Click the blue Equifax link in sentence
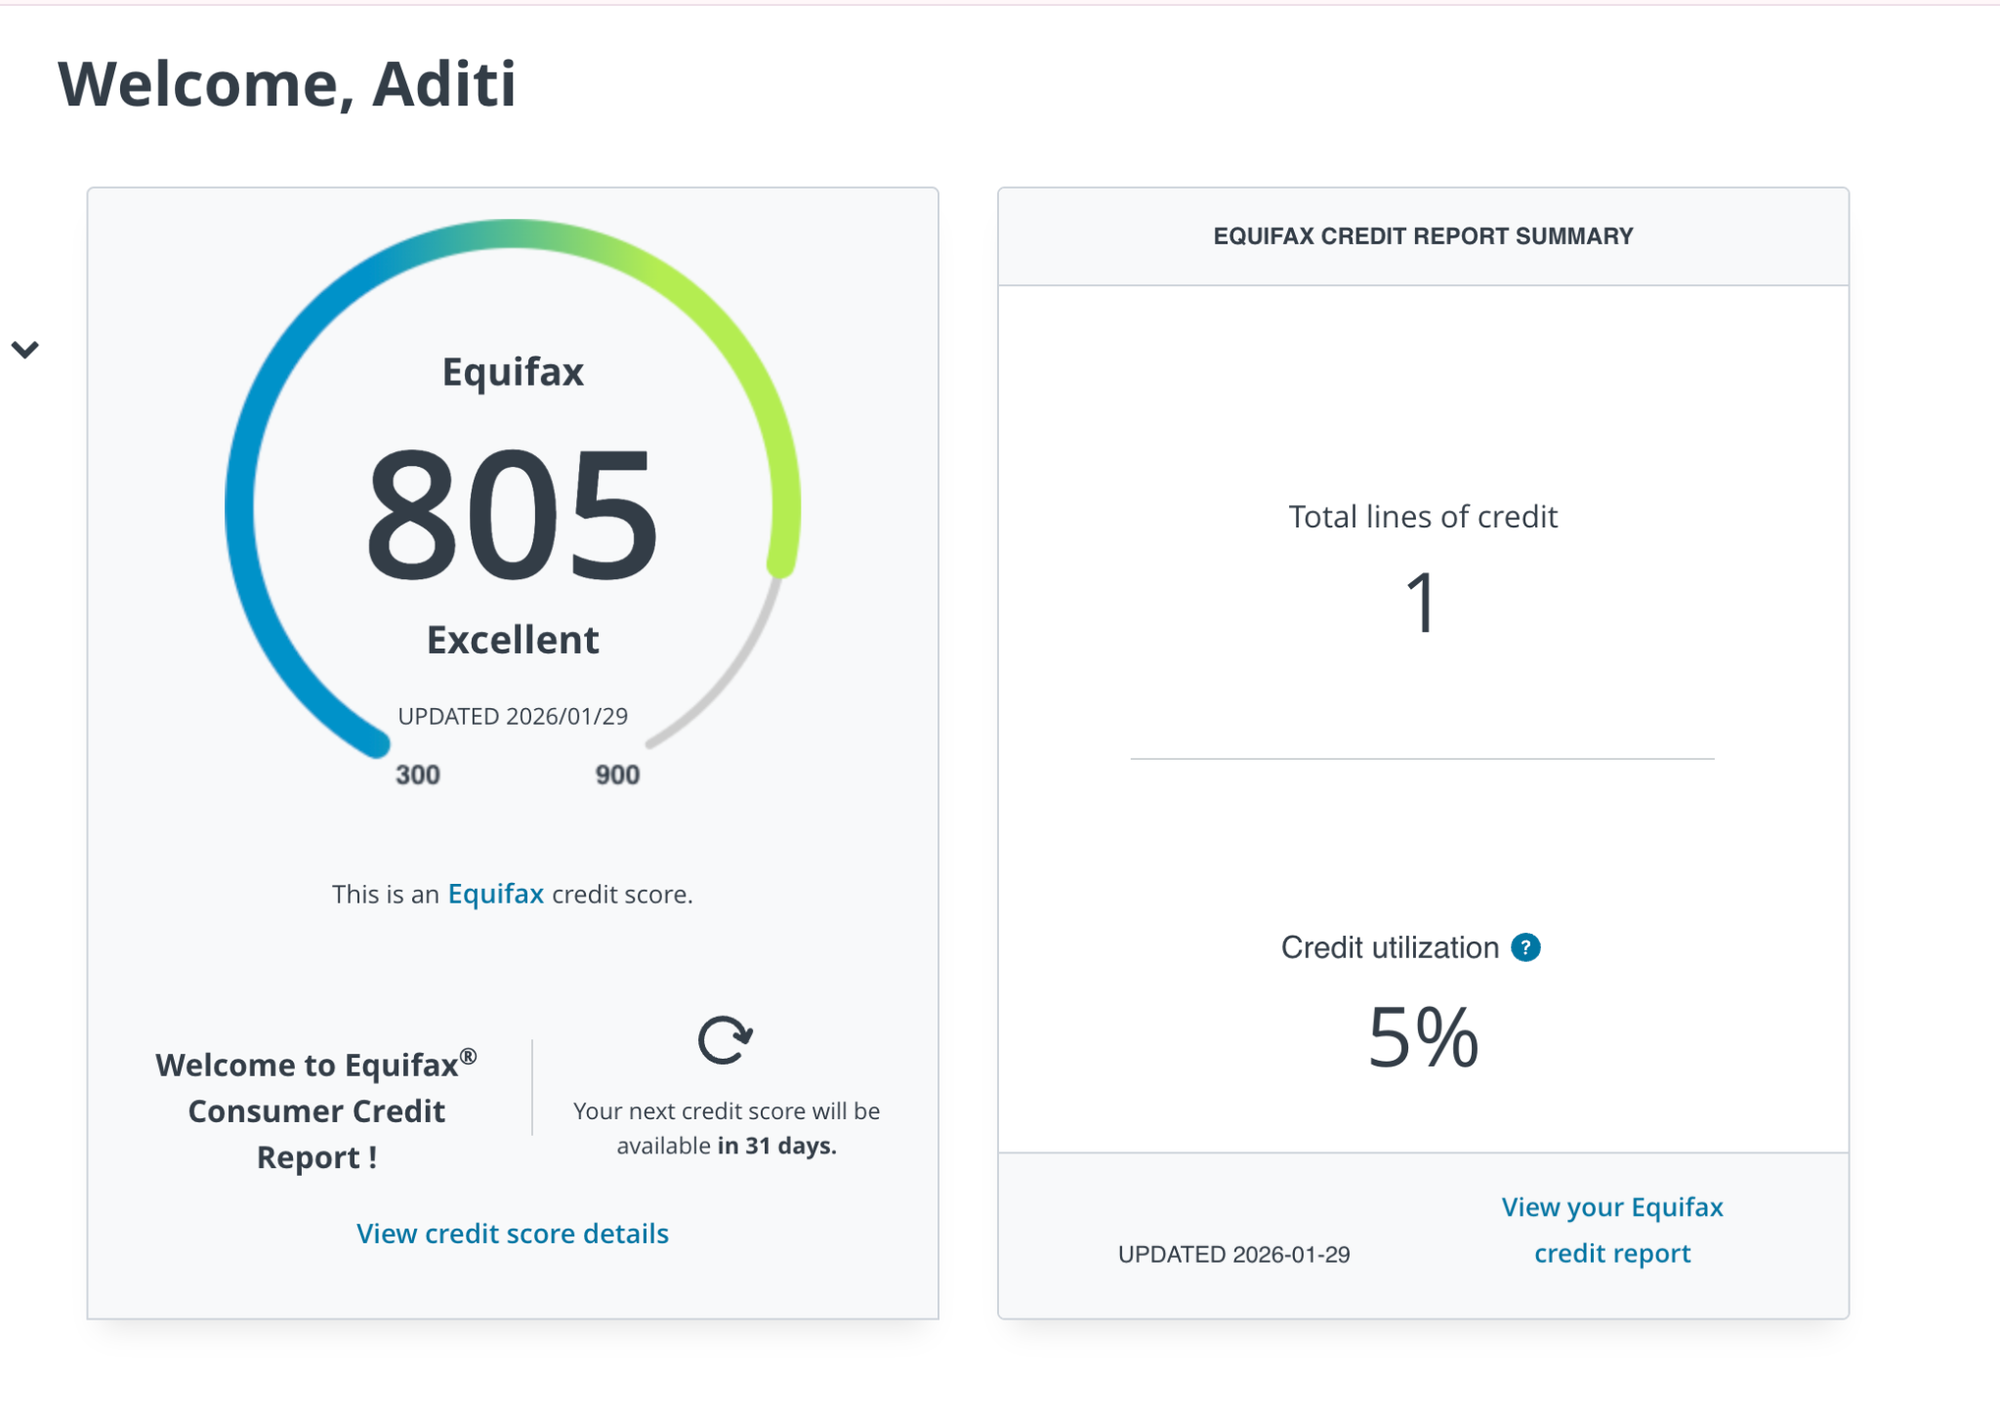Screen dimensions: 2000x1426 click(x=495, y=893)
